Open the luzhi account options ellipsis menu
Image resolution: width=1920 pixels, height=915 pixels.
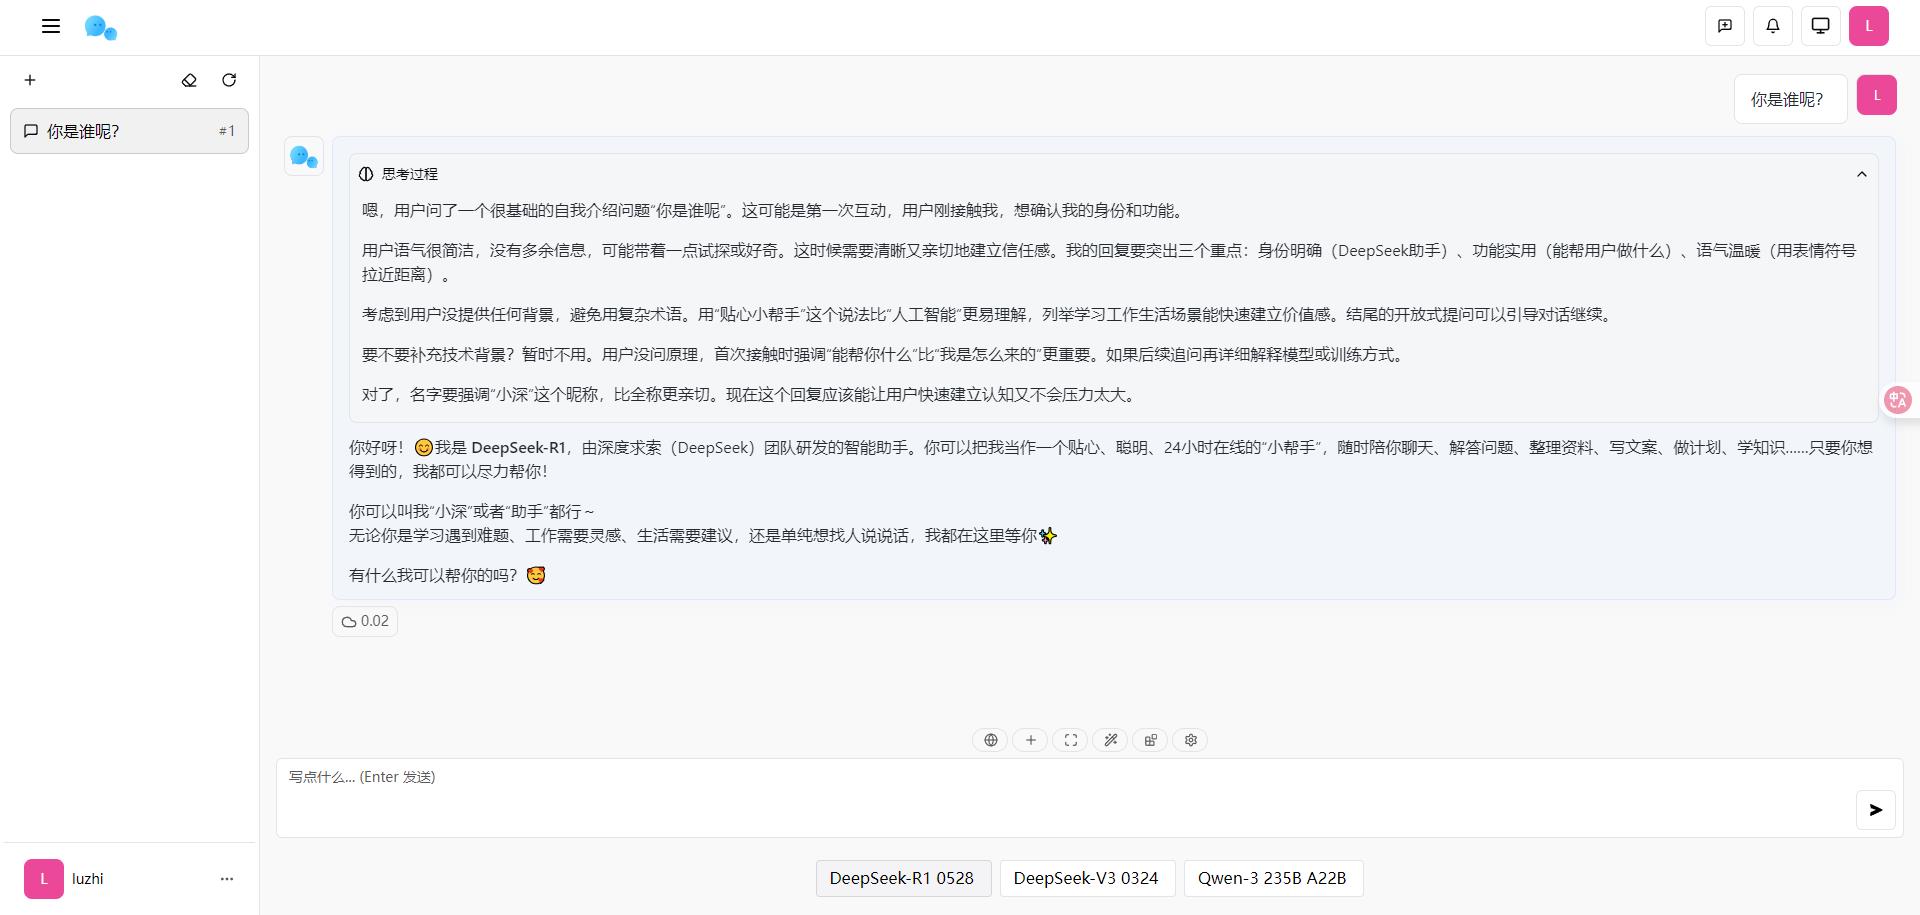click(226, 879)
